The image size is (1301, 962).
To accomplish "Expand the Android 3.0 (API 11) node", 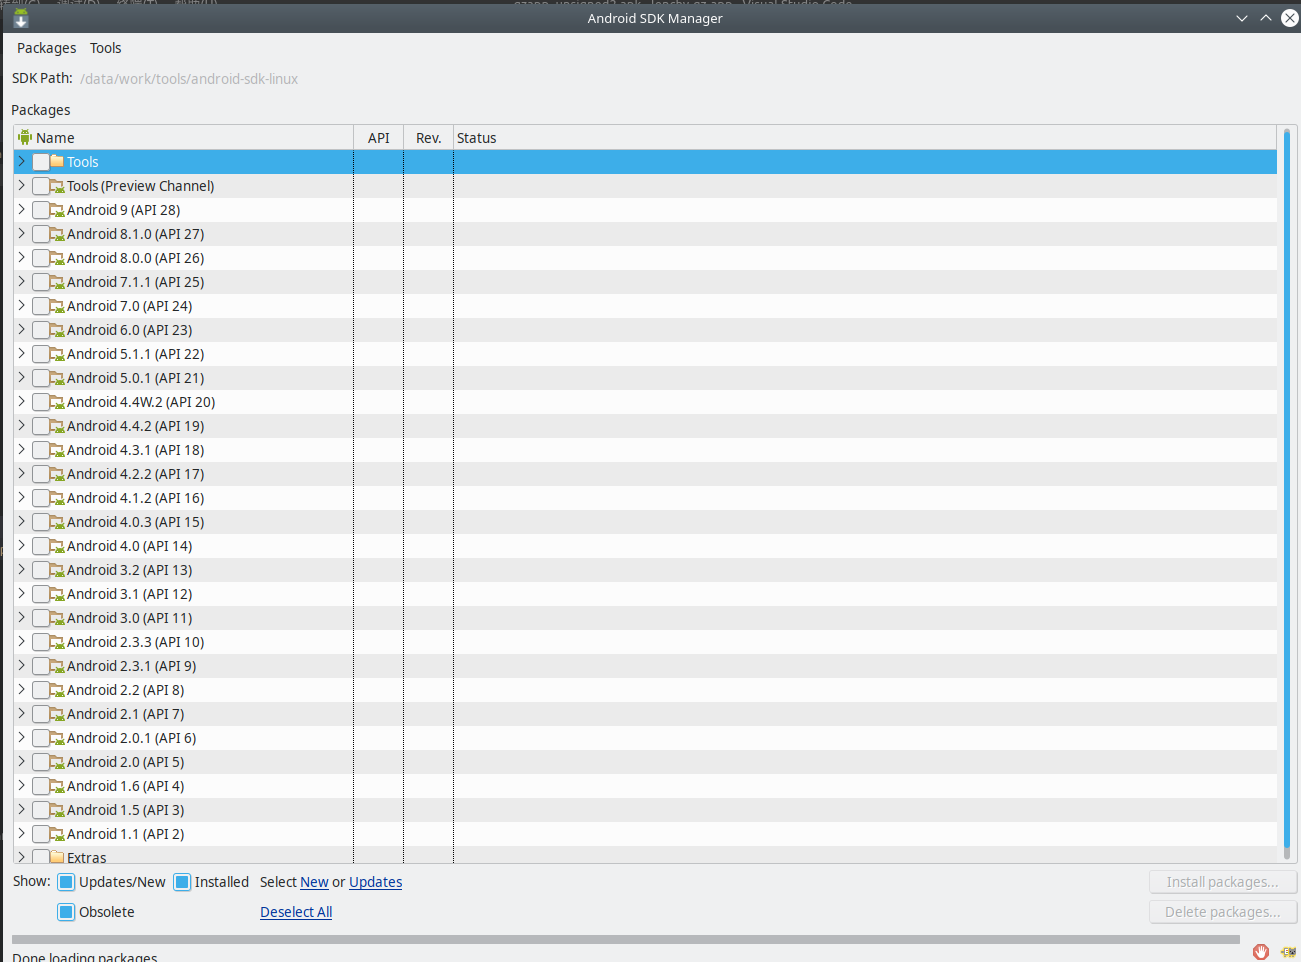I will click(21, 617).
